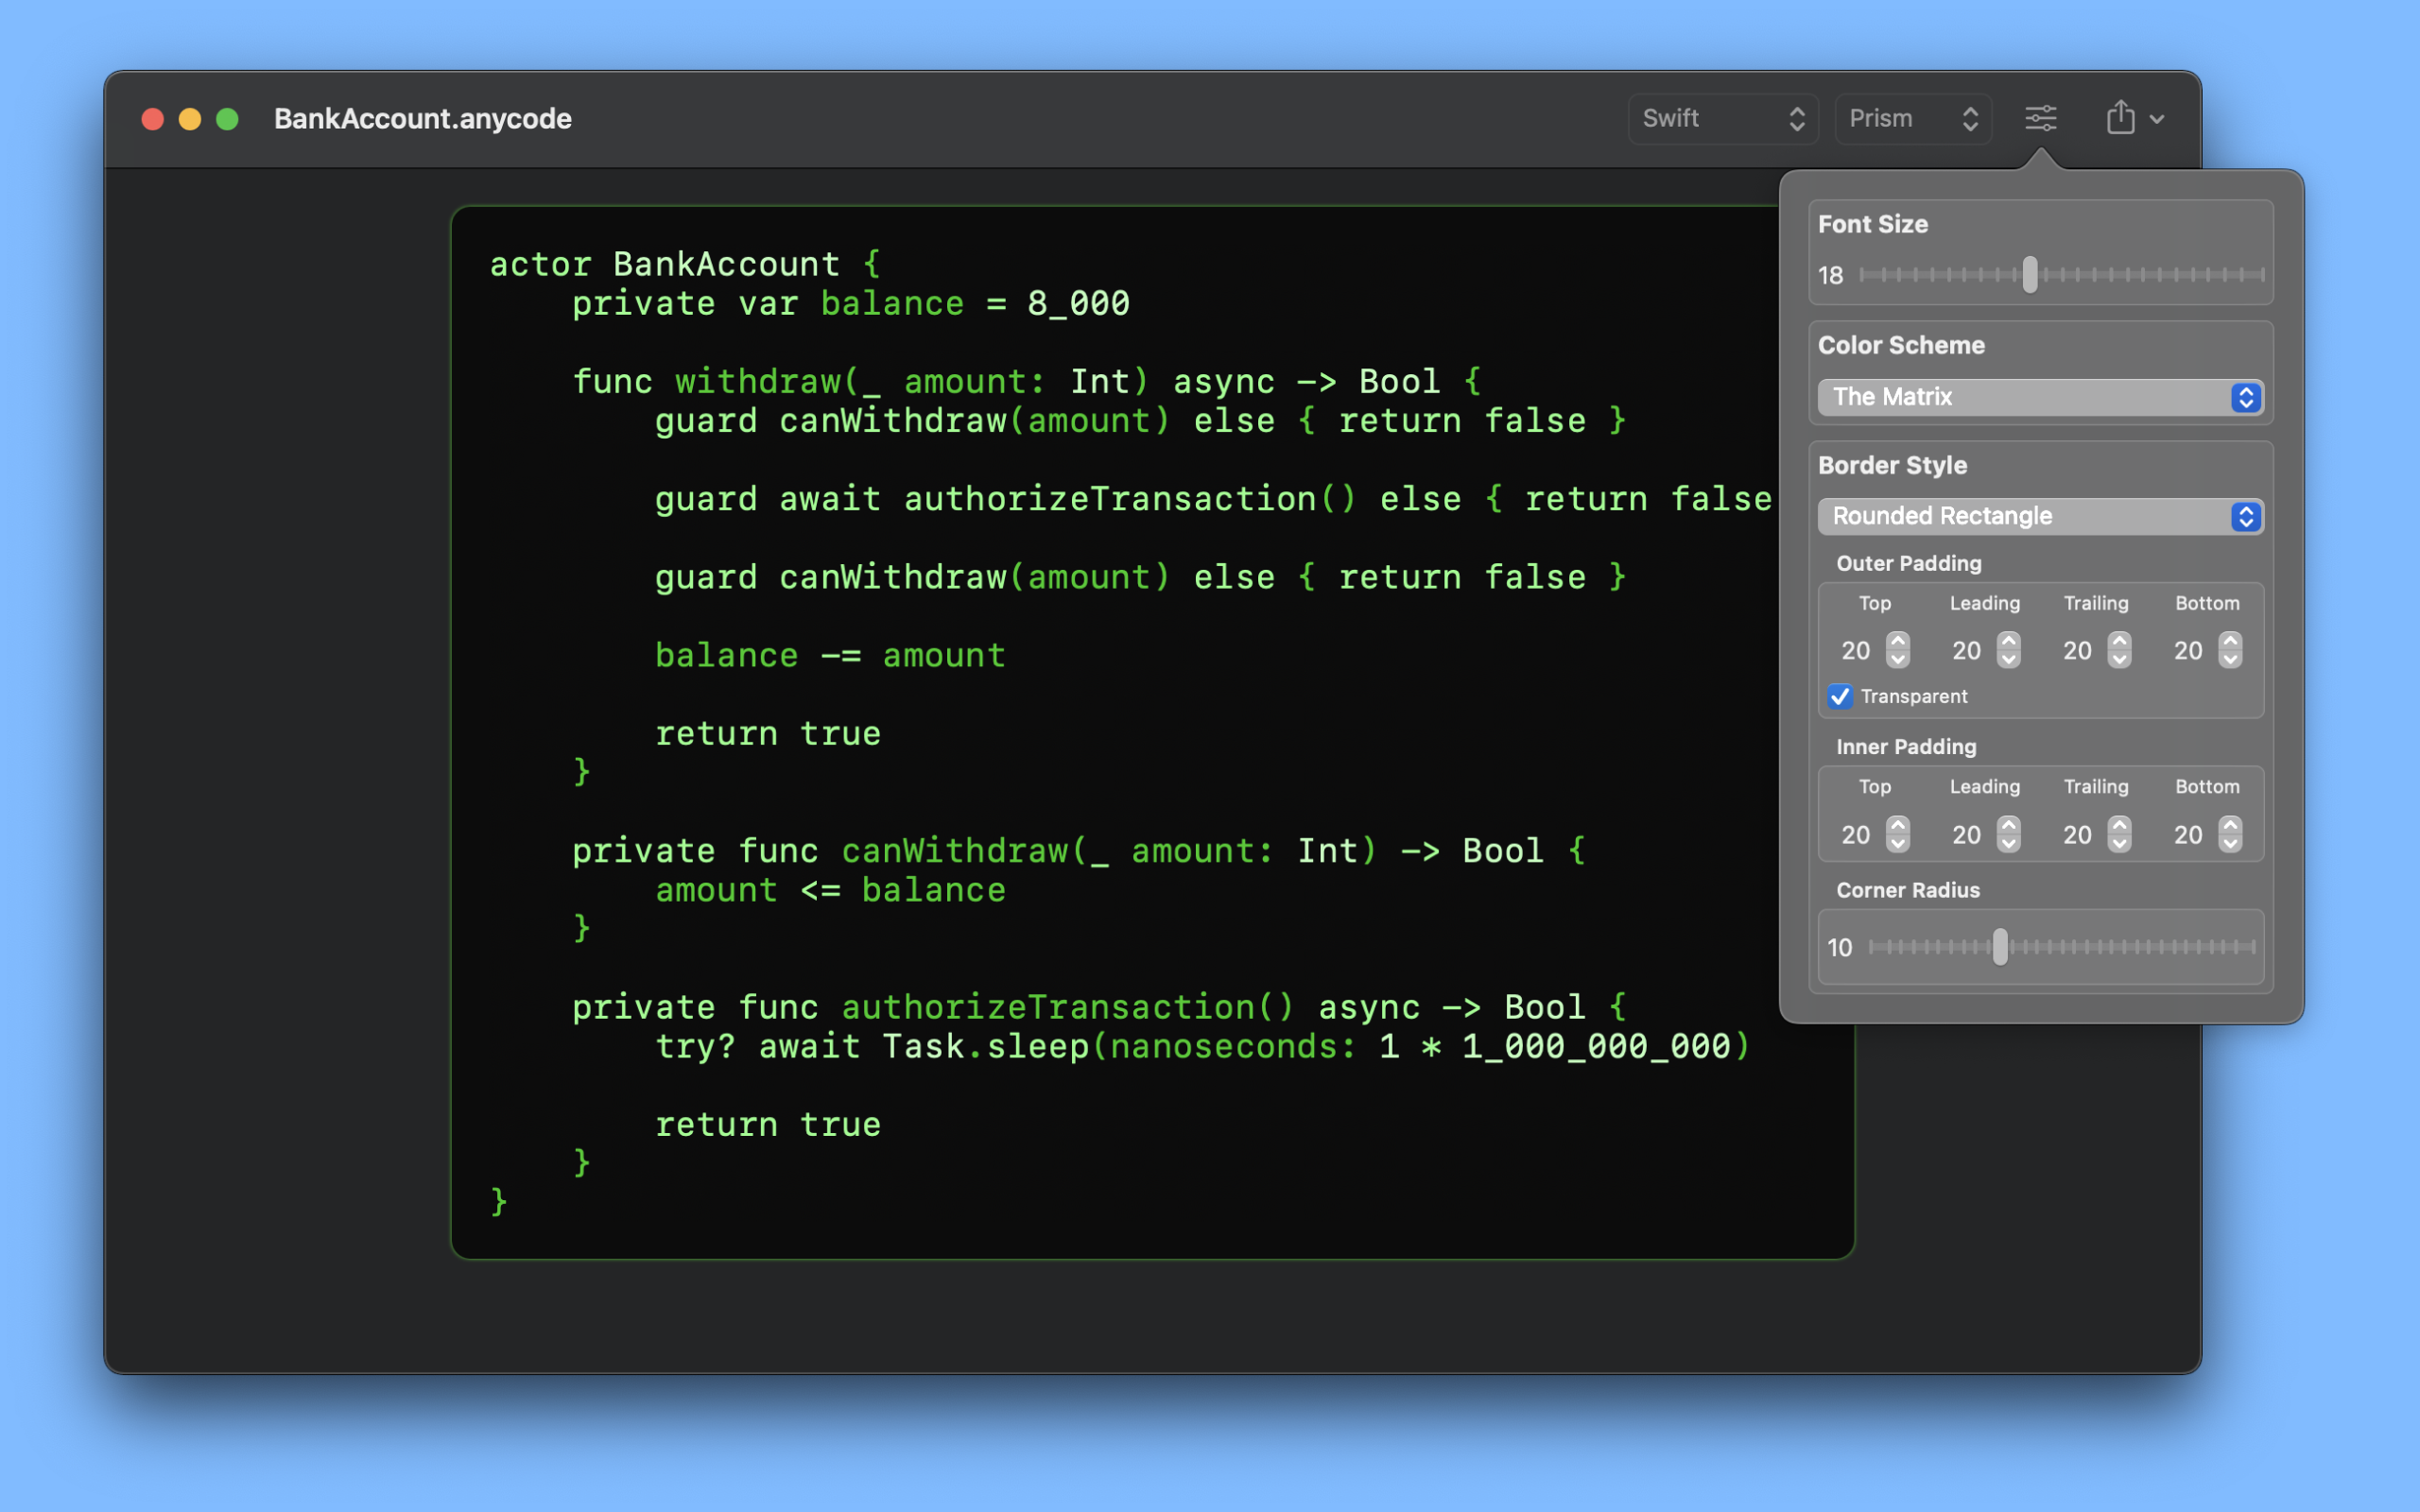Increase Outer Padding Top stepper

1898,640
